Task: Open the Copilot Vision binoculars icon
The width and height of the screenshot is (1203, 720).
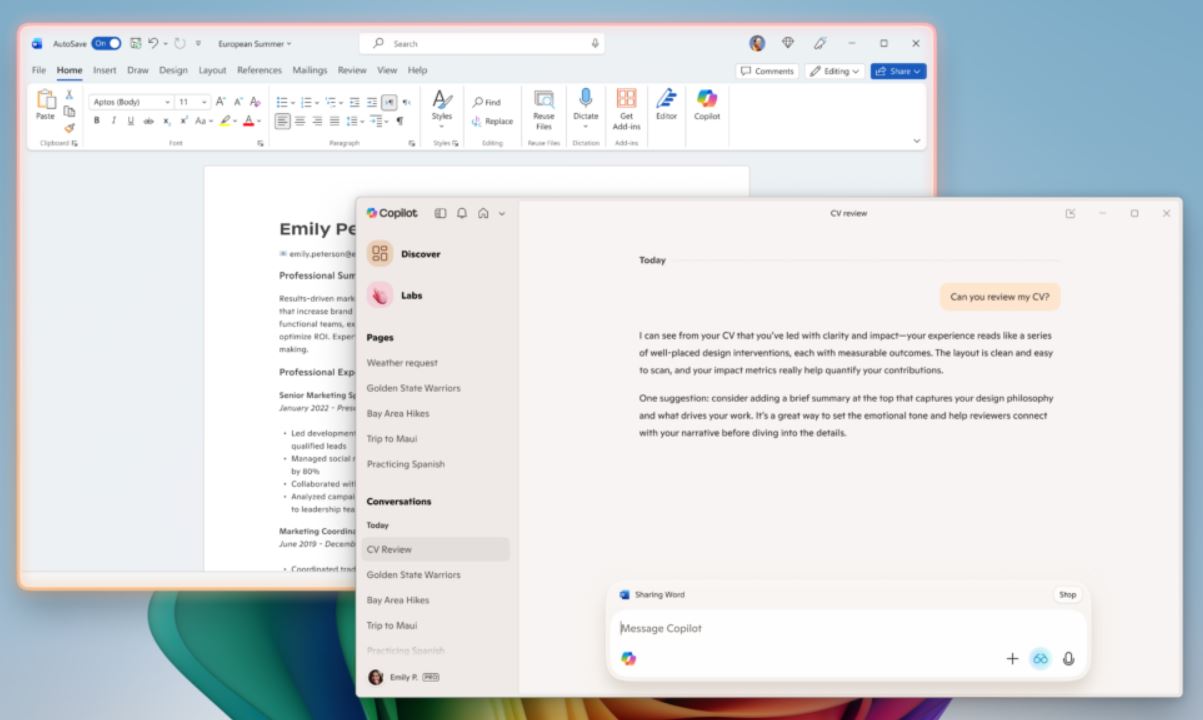Action: pos(1040,658)
